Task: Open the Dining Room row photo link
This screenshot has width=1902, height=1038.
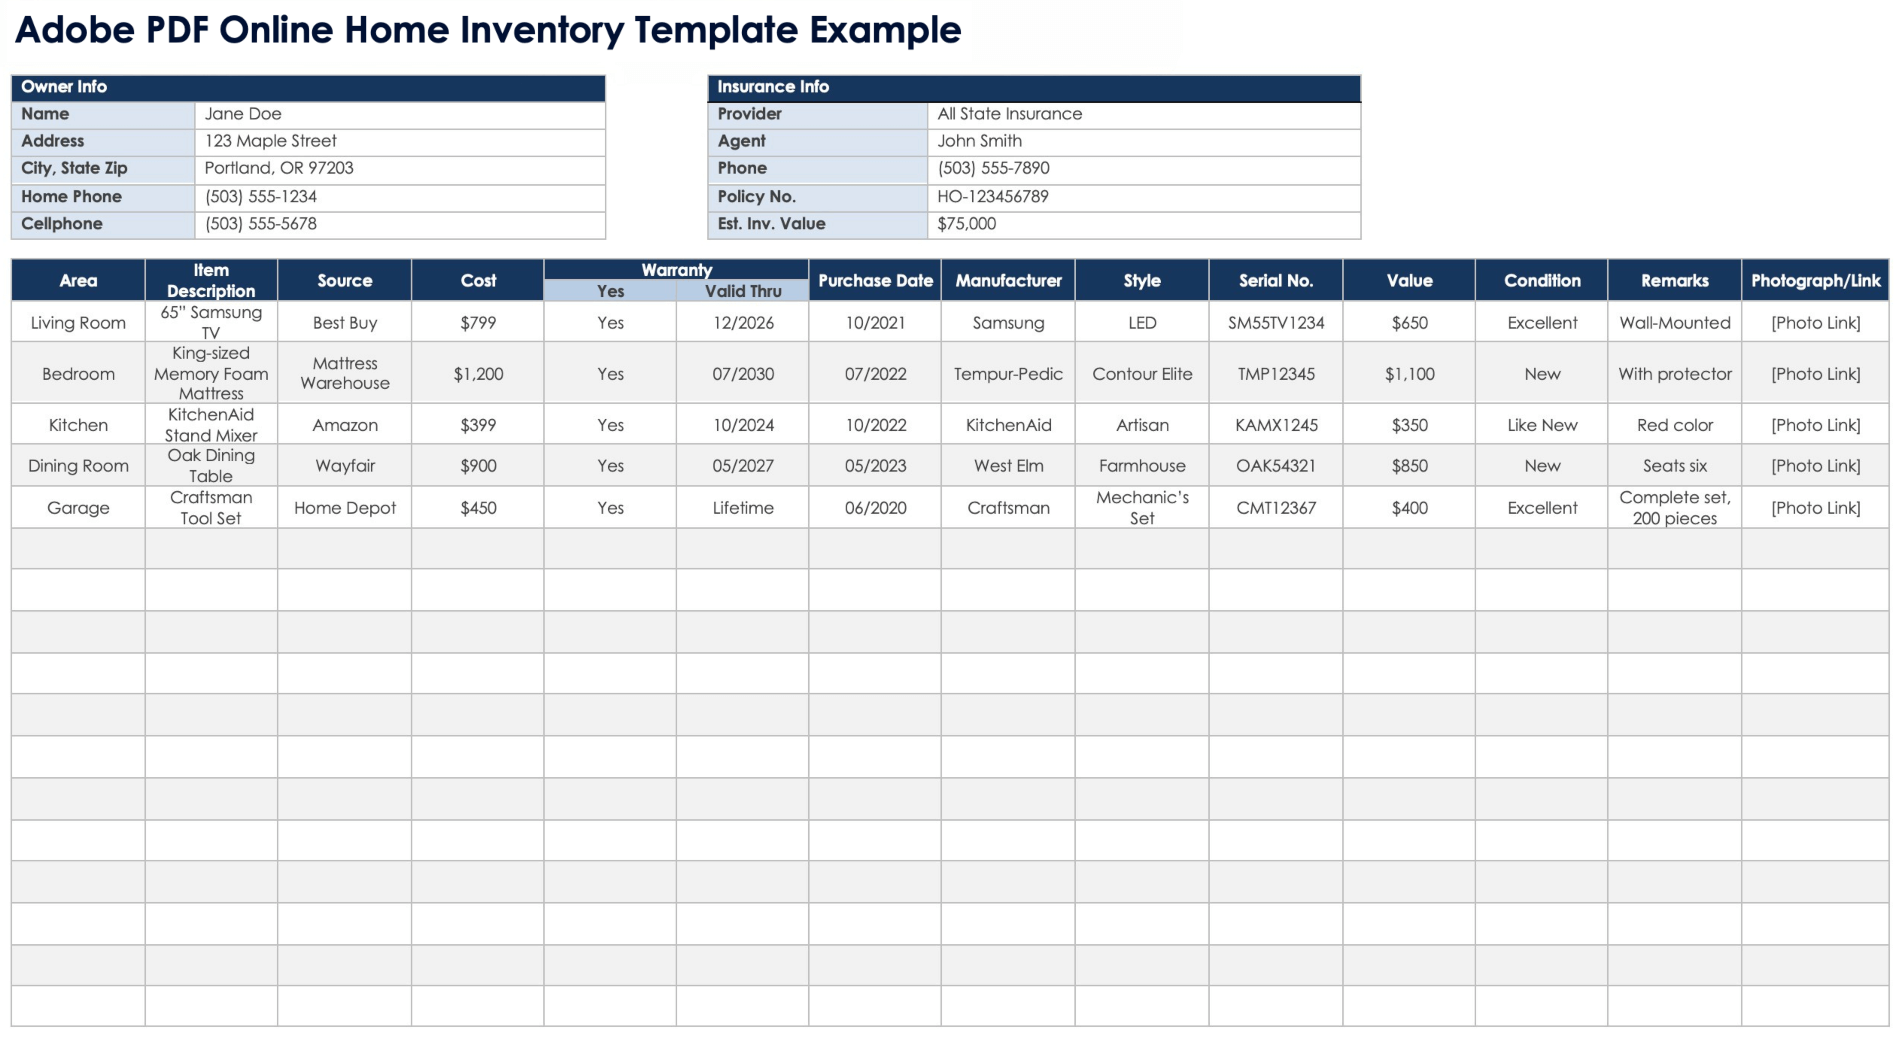Action: tap(1815, 466)
